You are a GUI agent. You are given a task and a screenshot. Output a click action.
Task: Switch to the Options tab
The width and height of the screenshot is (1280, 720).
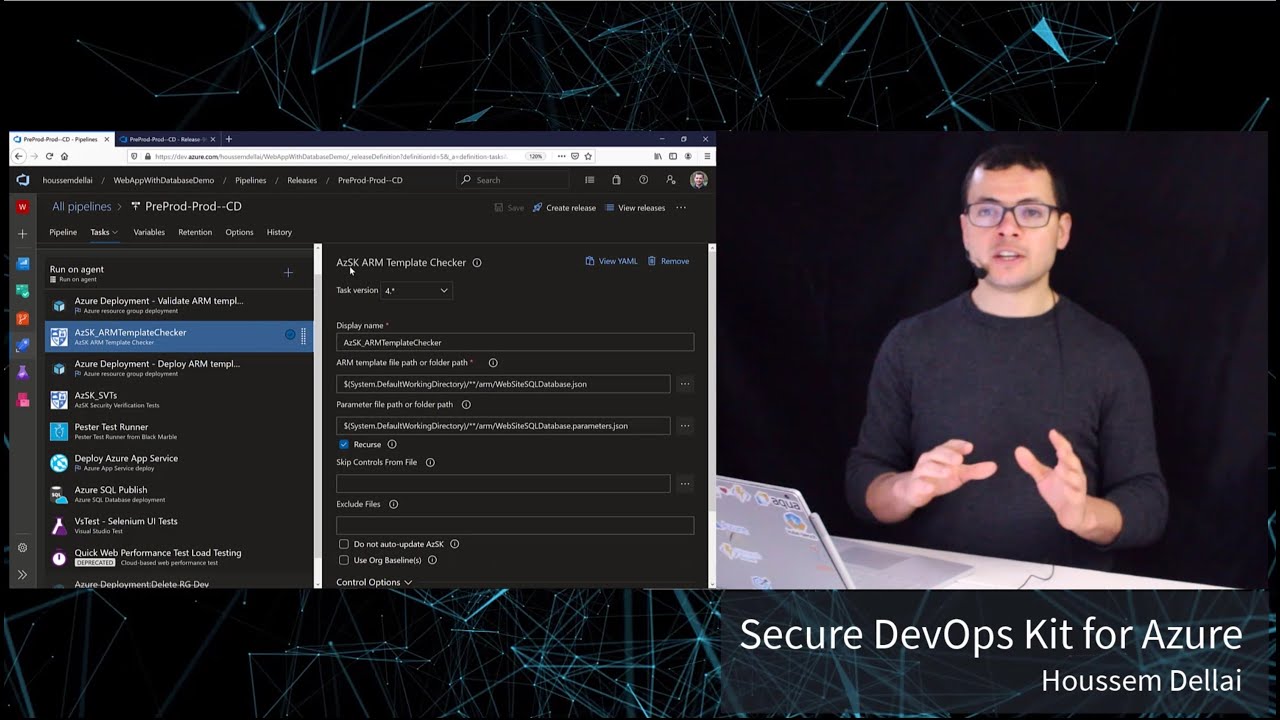[239, 232]
